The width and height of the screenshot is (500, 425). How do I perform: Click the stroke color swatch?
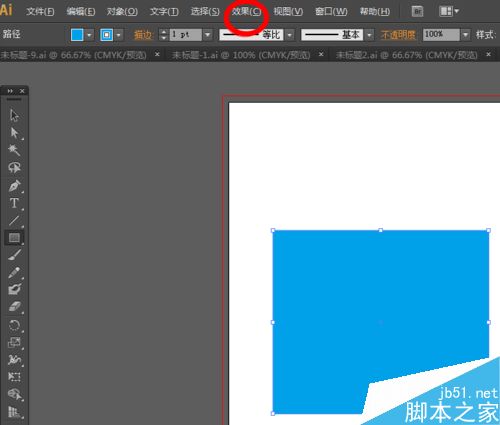click(x=107, y=35)
